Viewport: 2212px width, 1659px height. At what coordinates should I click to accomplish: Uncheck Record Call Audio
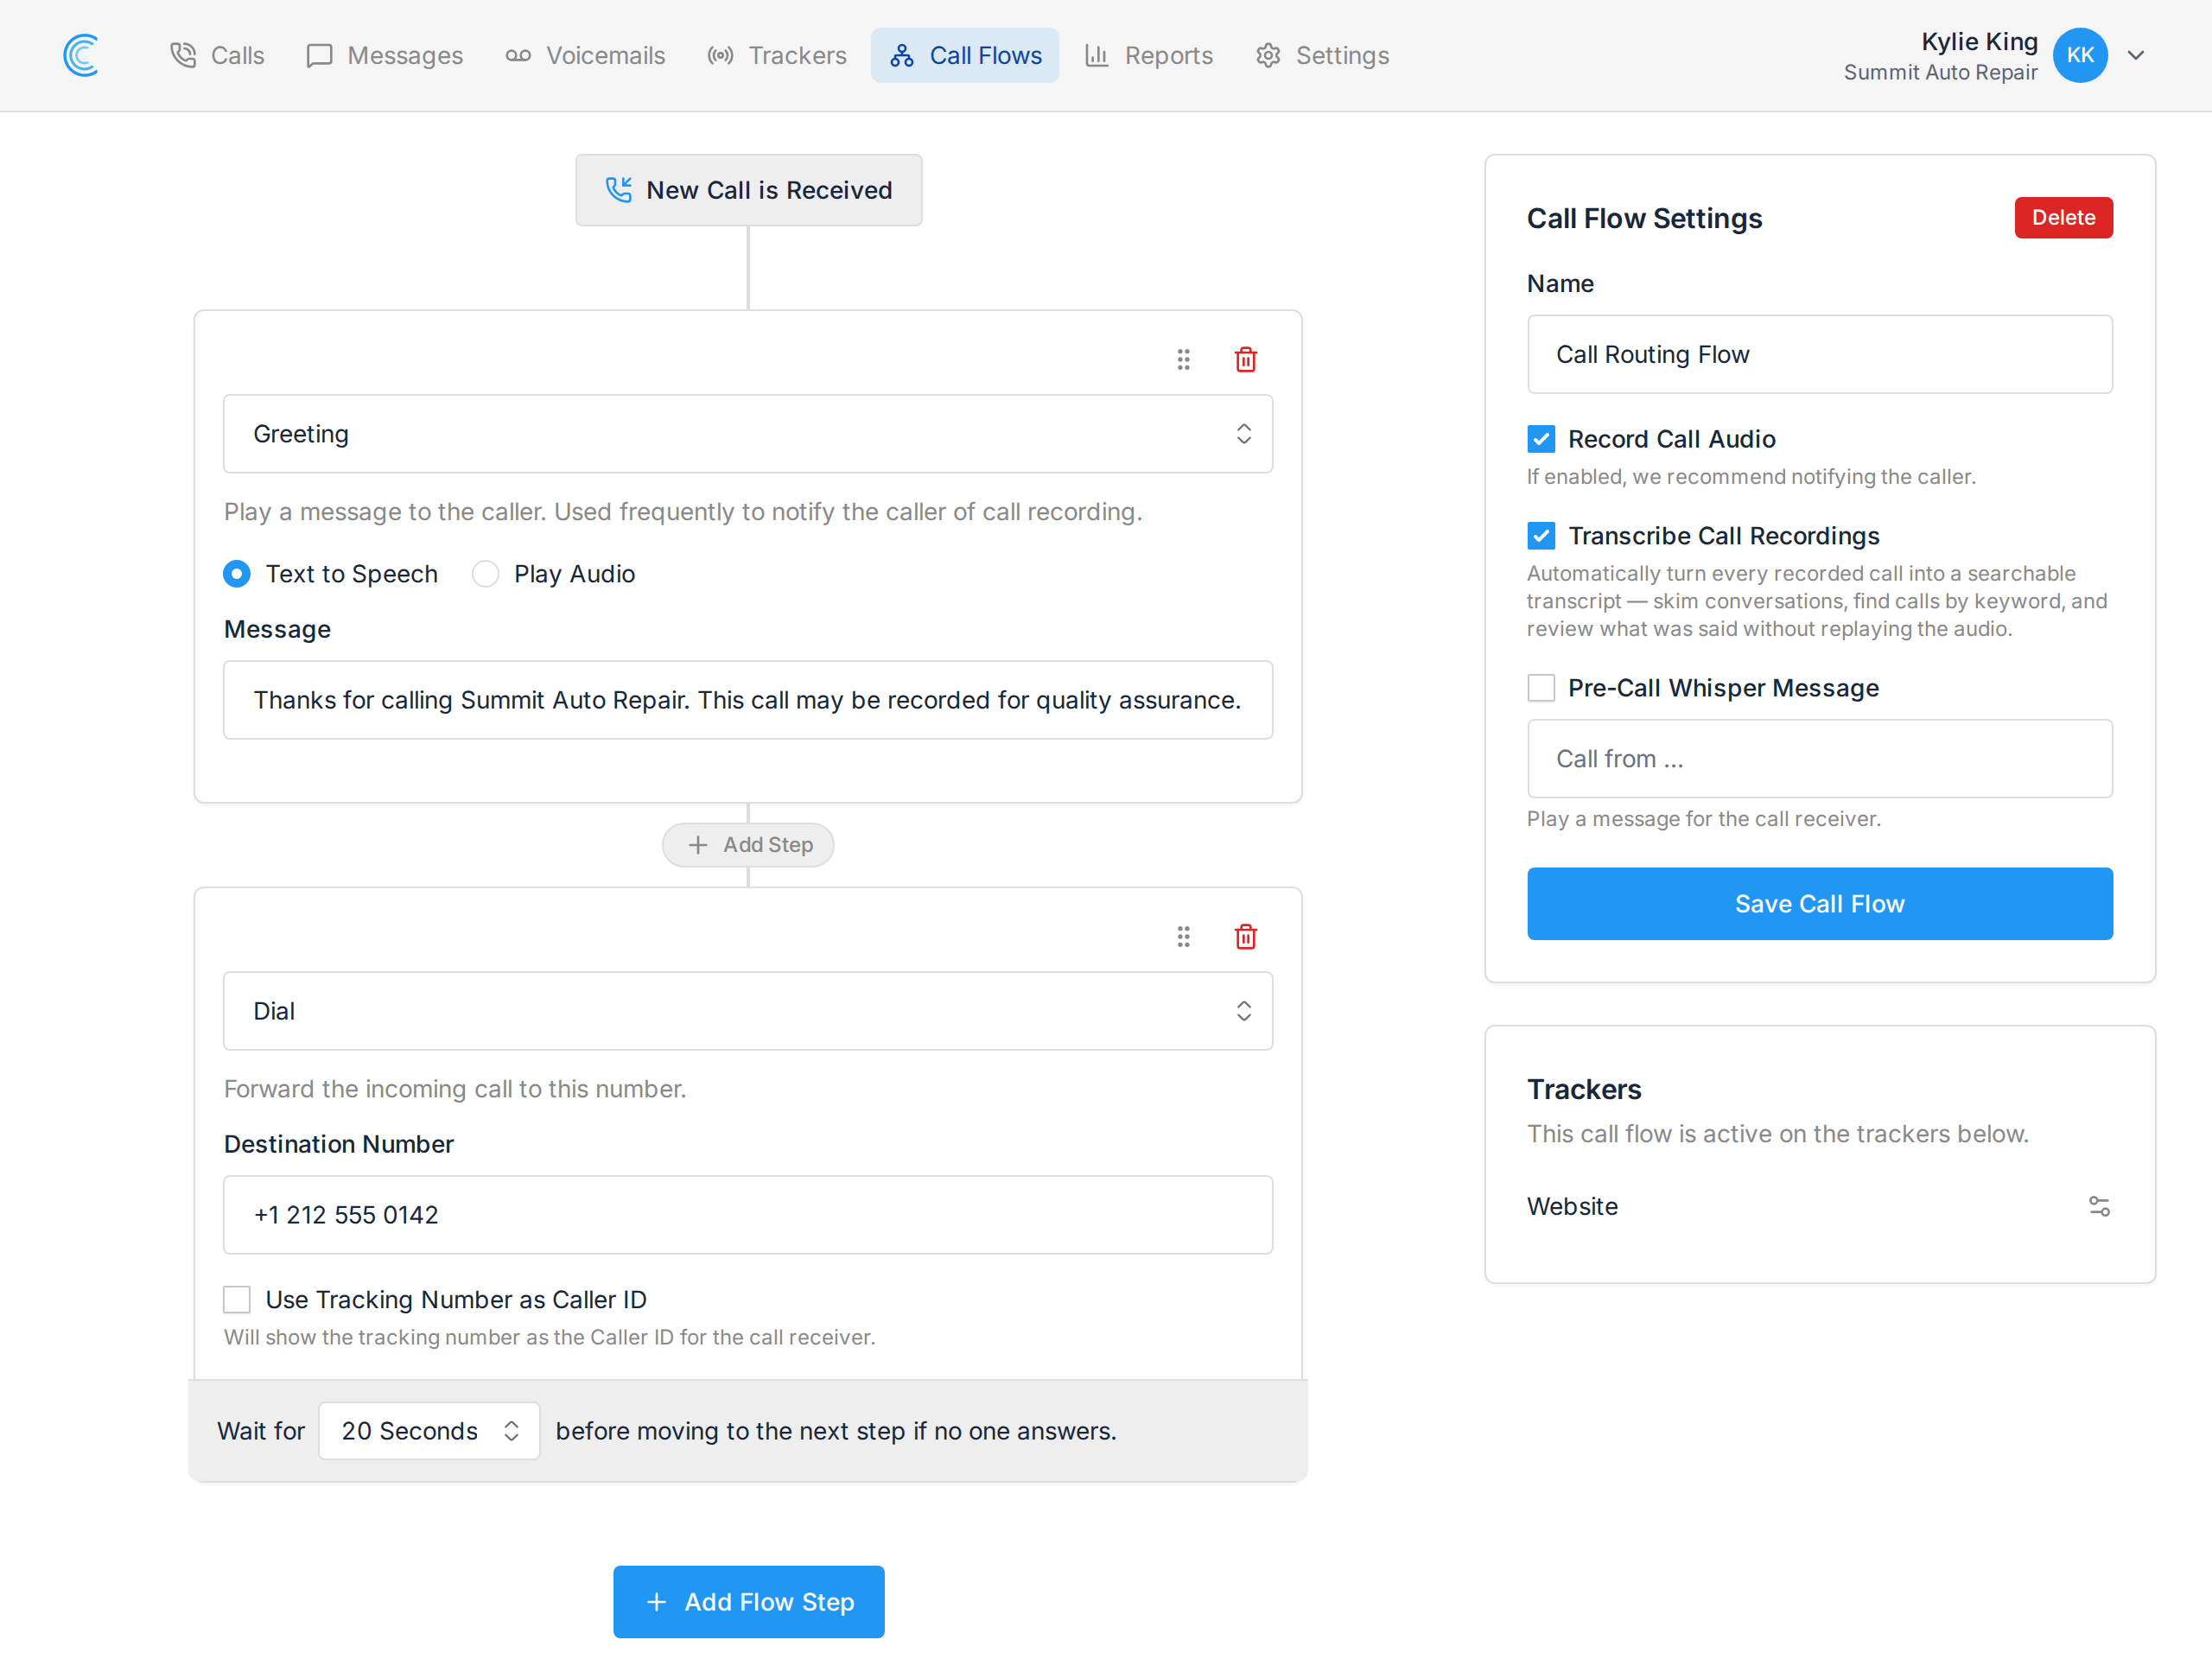point(1541,439)
